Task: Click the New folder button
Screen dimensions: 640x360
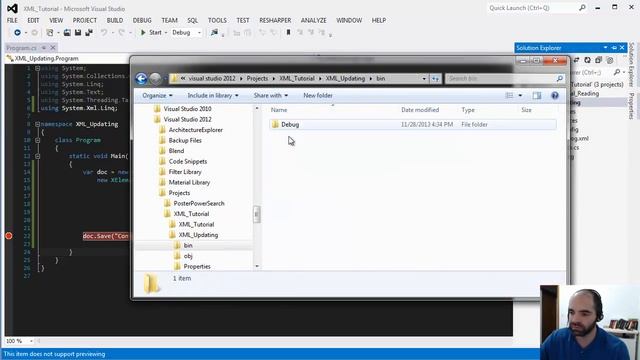Action: click(318, 96)
